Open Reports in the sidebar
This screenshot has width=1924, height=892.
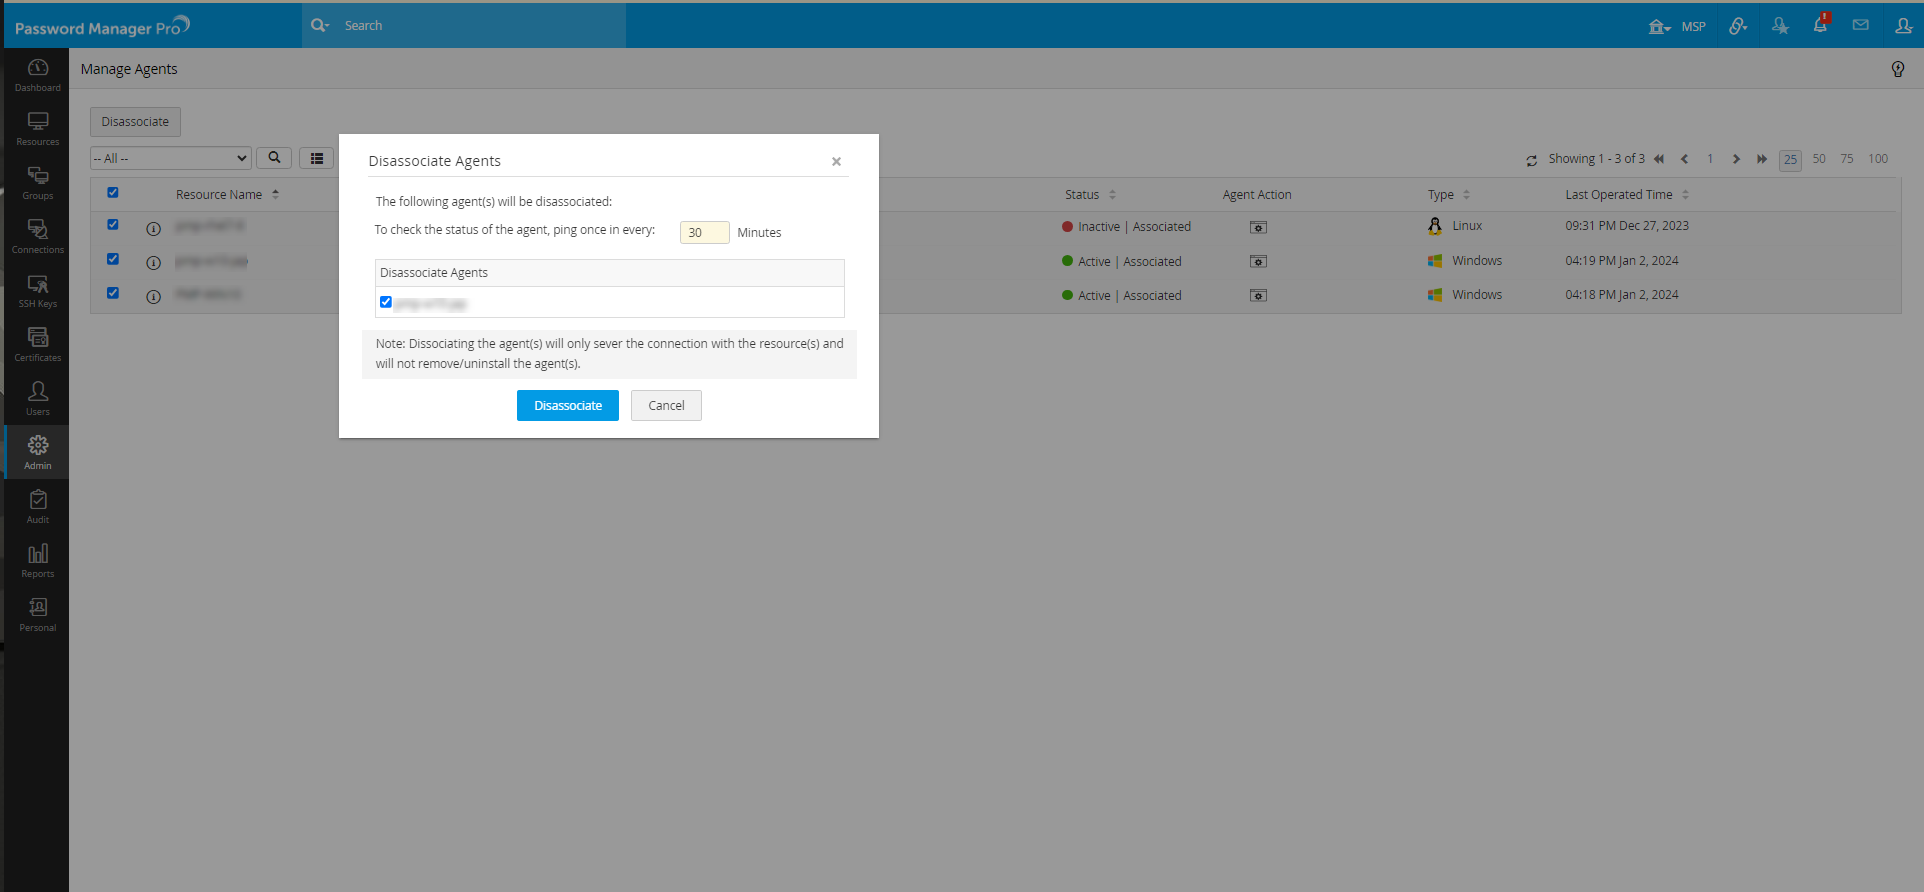pyautogui.click(x=38, y=561)
